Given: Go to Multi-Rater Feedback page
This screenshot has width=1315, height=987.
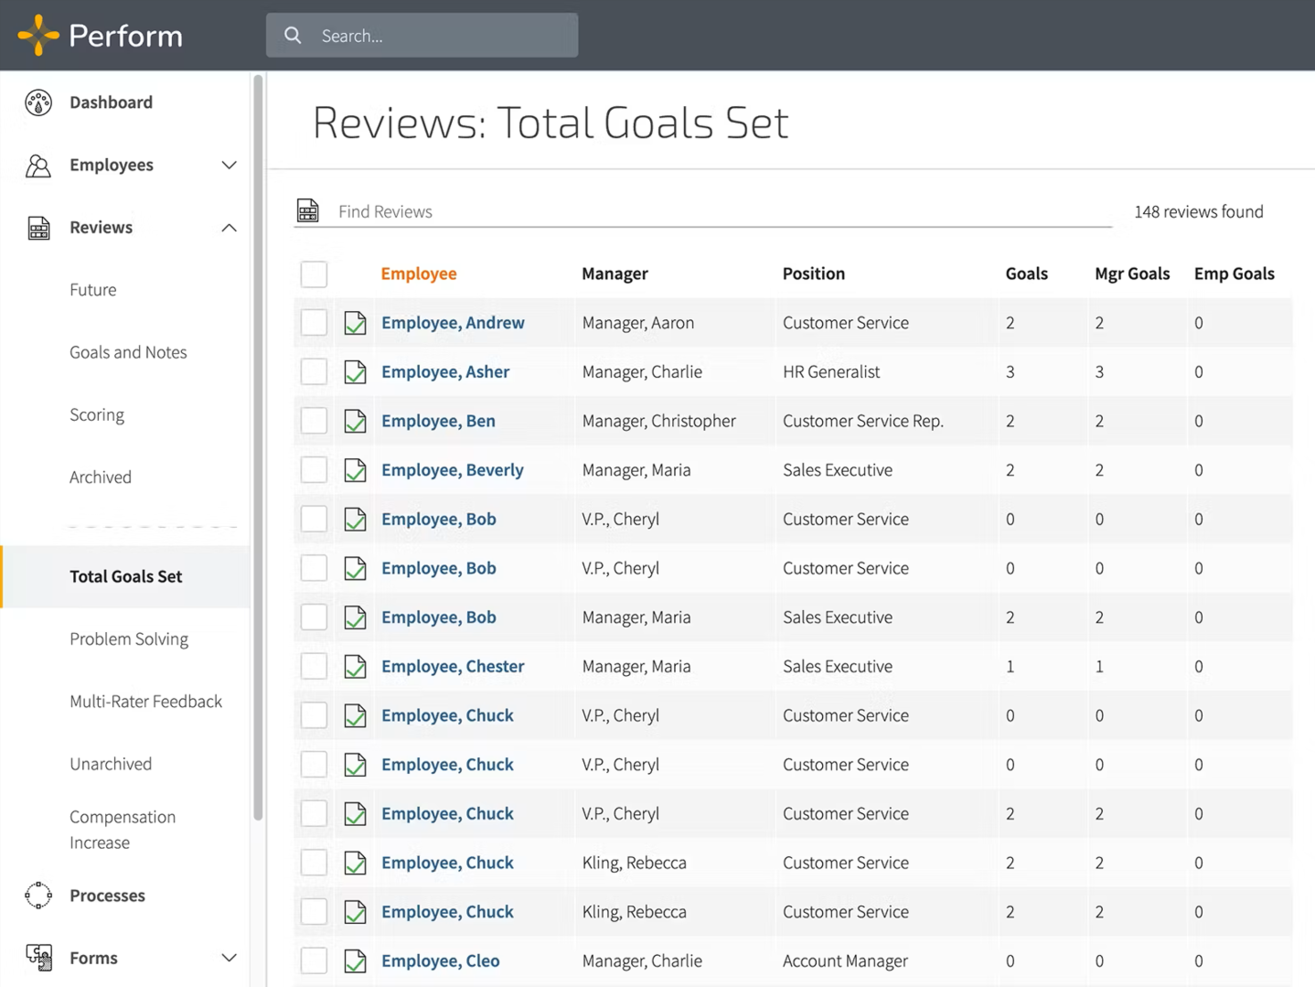Looking at the screenshot, I should 146,701.
